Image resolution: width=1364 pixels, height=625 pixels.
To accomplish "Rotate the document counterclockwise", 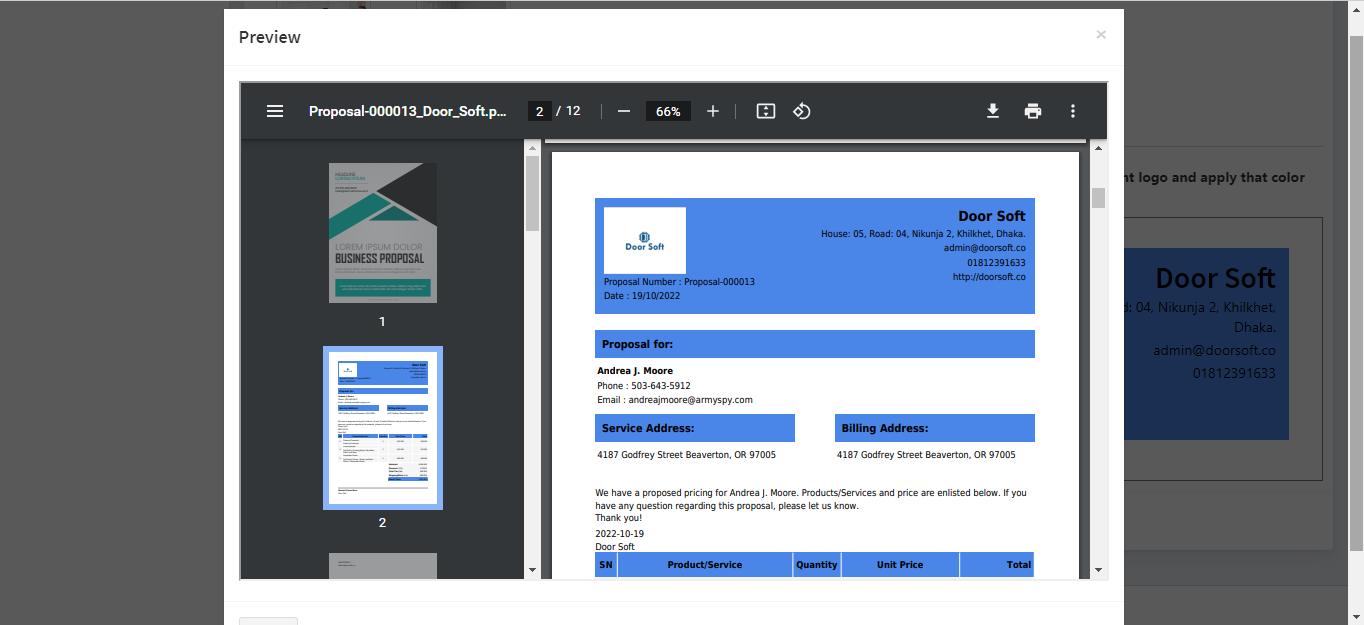I will point(801,111).
